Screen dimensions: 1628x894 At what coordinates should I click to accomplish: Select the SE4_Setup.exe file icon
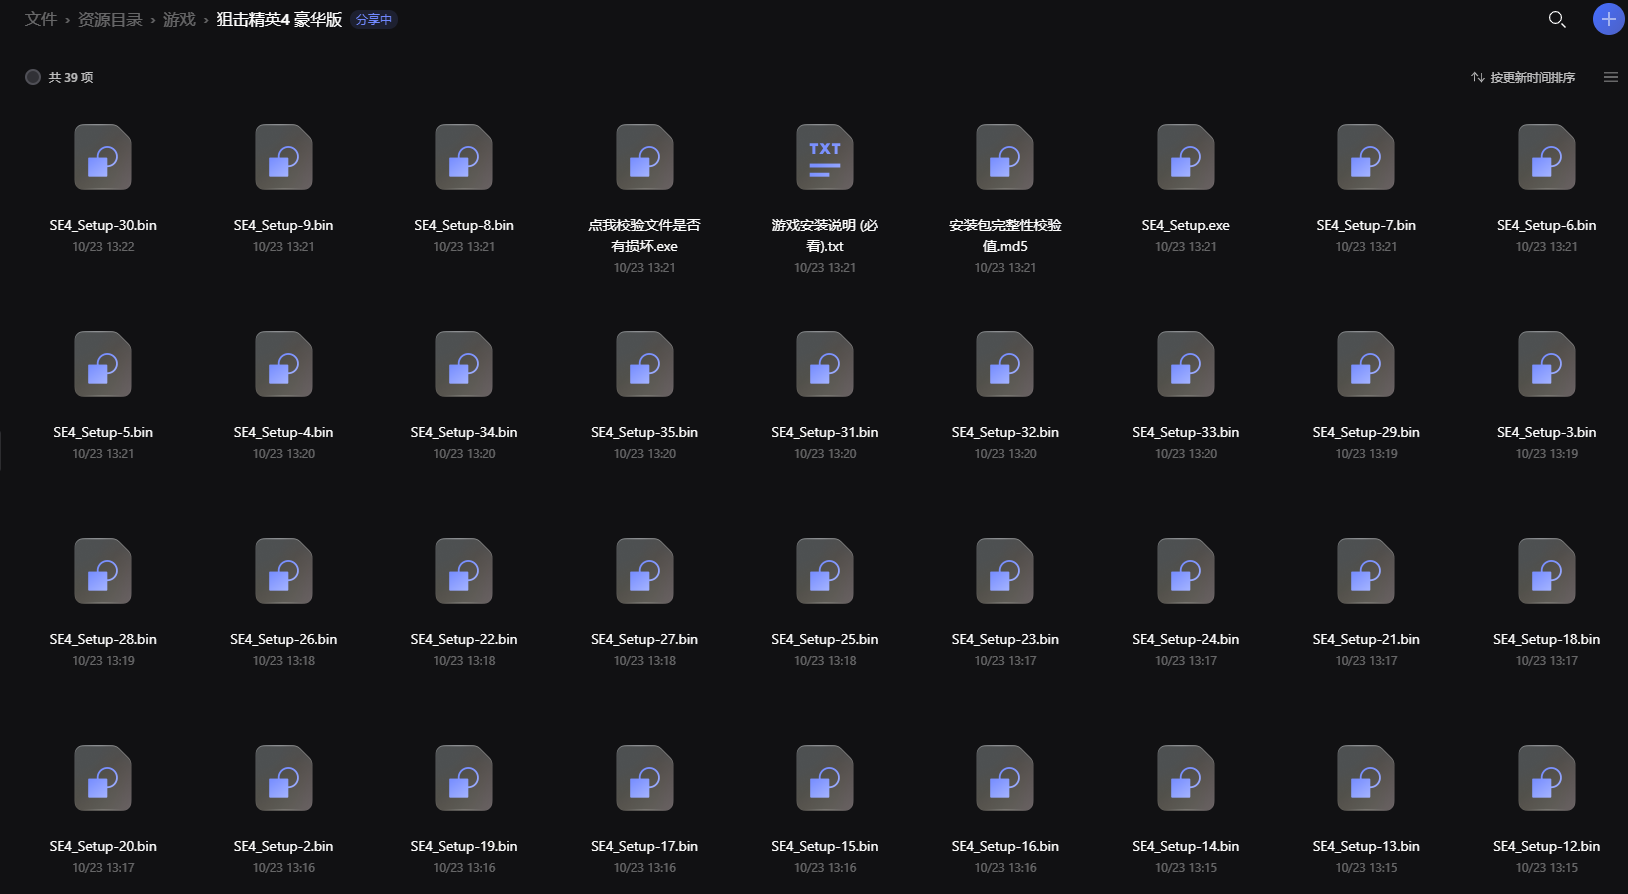1186,157
